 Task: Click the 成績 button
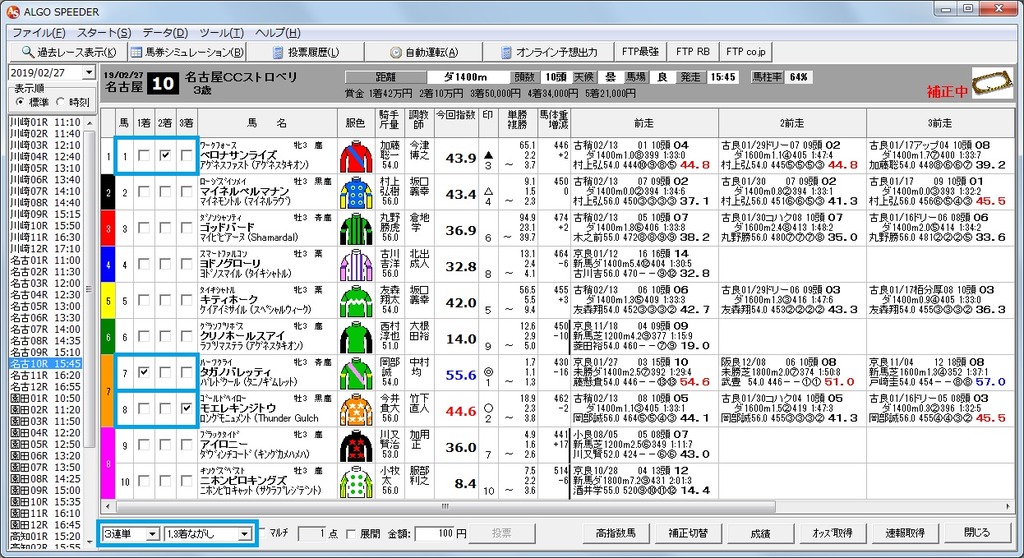click(760, 533)
